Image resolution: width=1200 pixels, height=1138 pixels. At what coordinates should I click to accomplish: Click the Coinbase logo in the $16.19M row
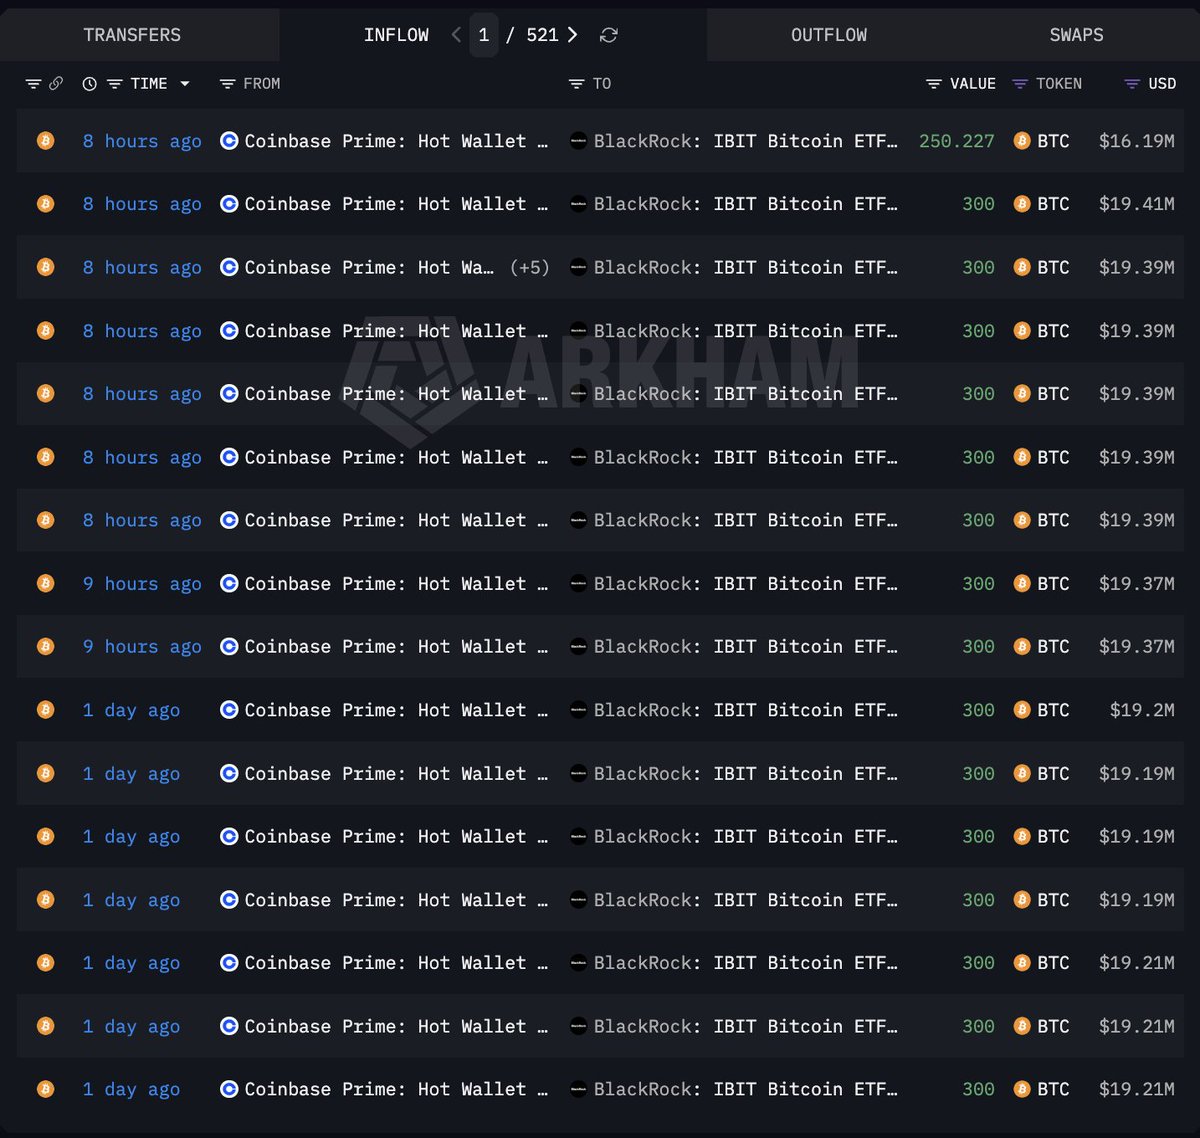(229, 141)
